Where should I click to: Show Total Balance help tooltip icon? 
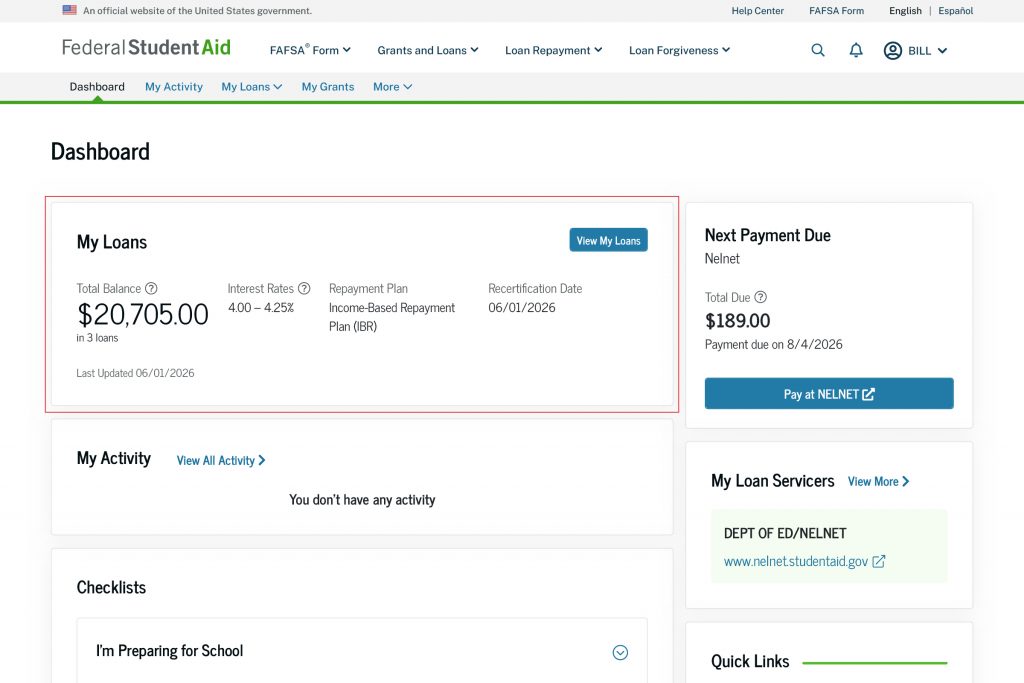click(151, 288)
